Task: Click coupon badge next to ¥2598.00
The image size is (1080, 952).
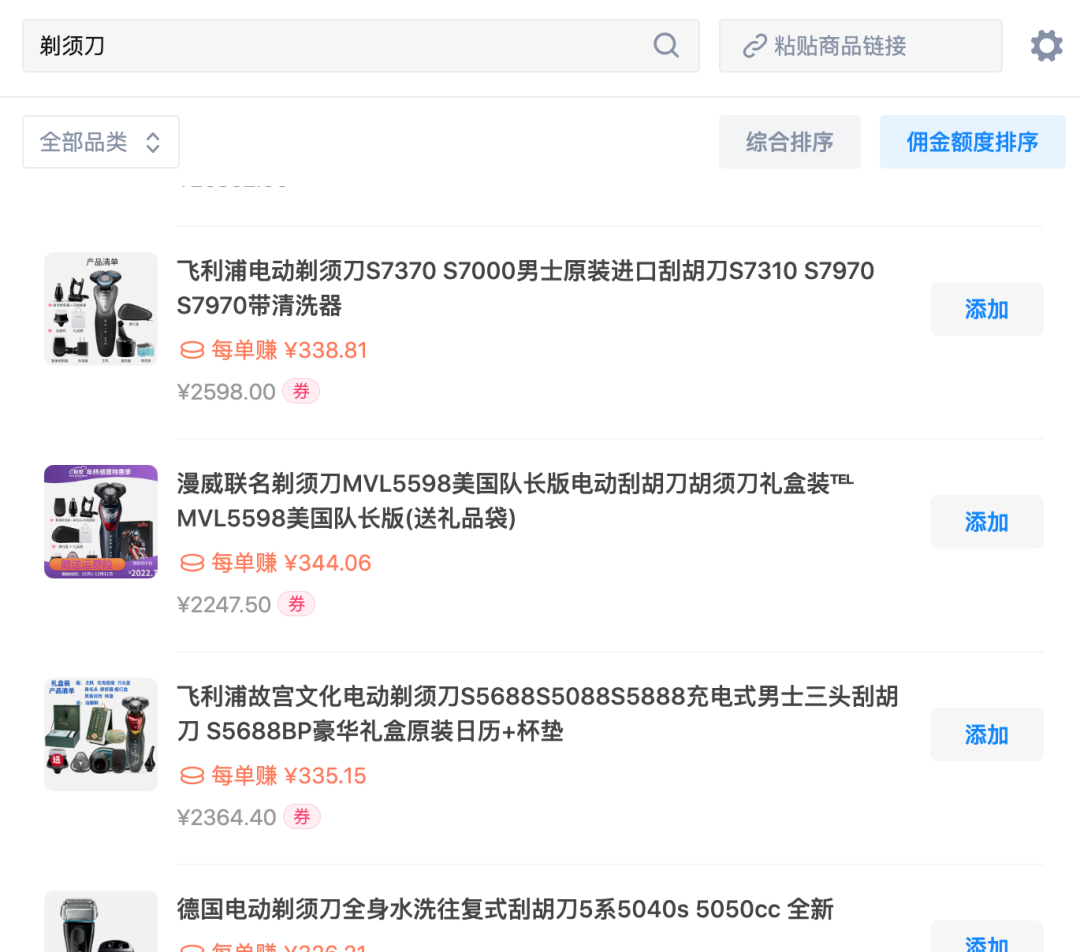Action: tap(301, 391)
